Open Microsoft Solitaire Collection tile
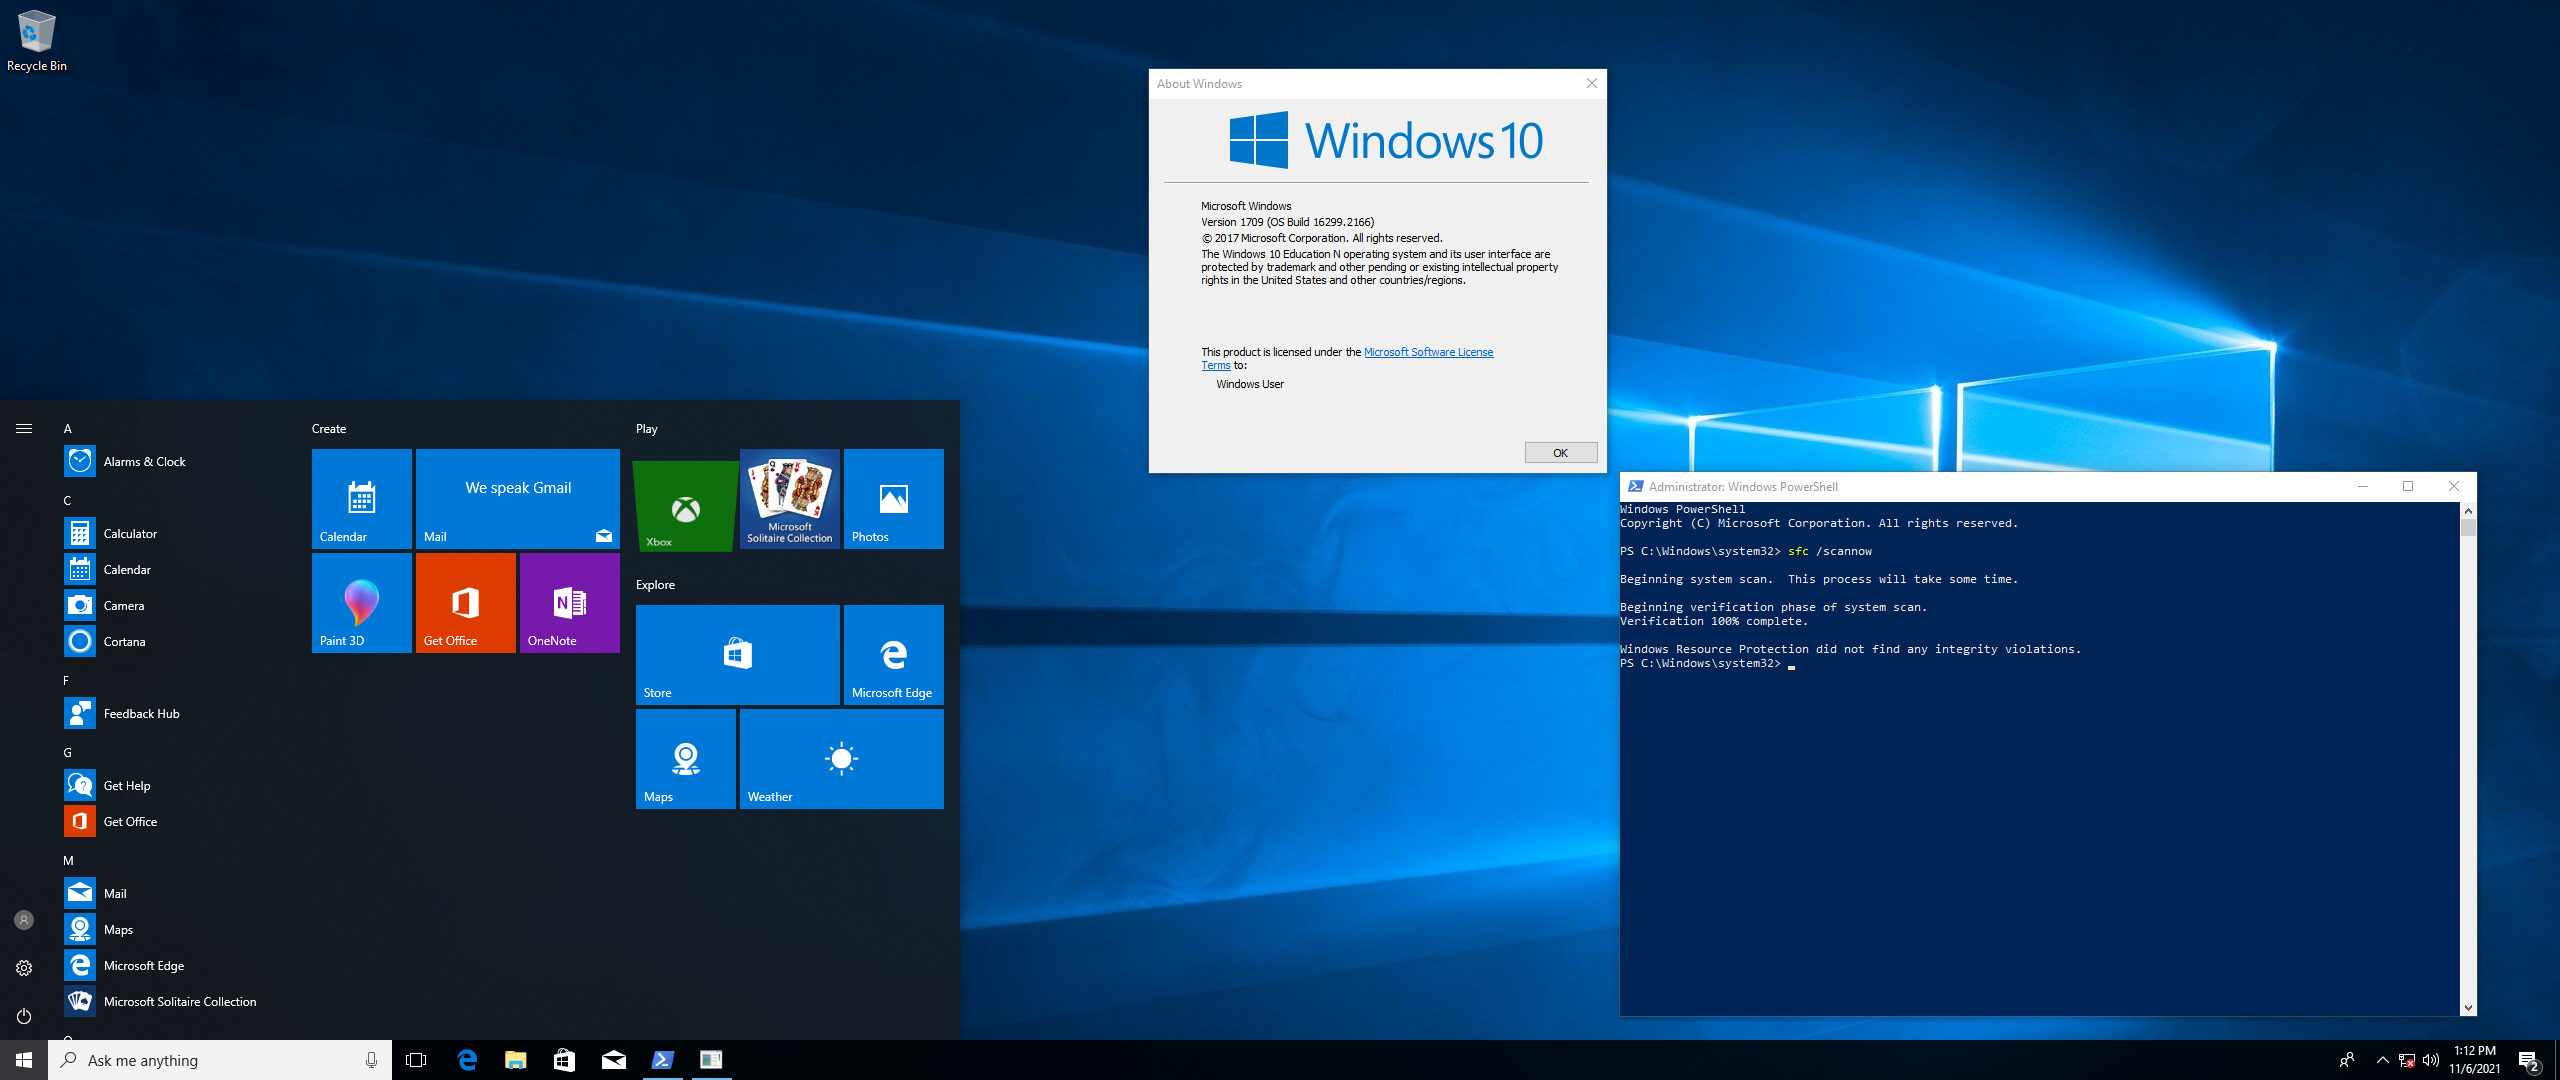The width and height of the screenshot is (2560, 1080). tap(790, 499)
